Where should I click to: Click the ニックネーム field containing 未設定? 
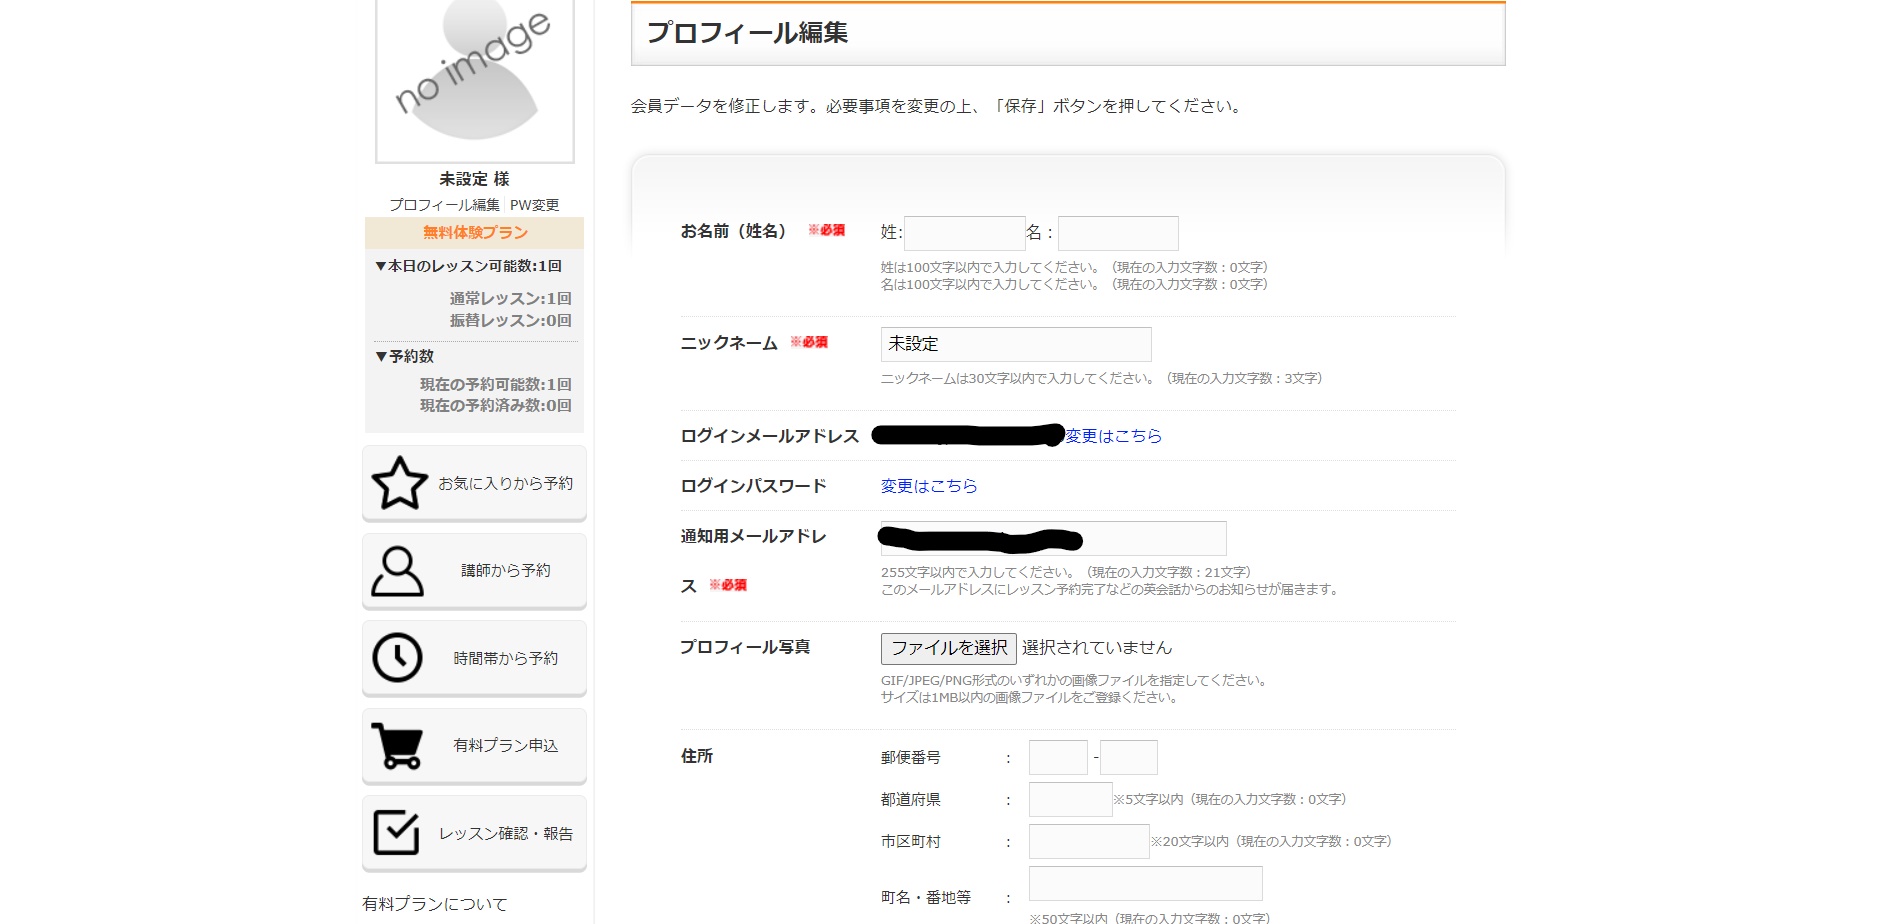[x=1015, y=344]
